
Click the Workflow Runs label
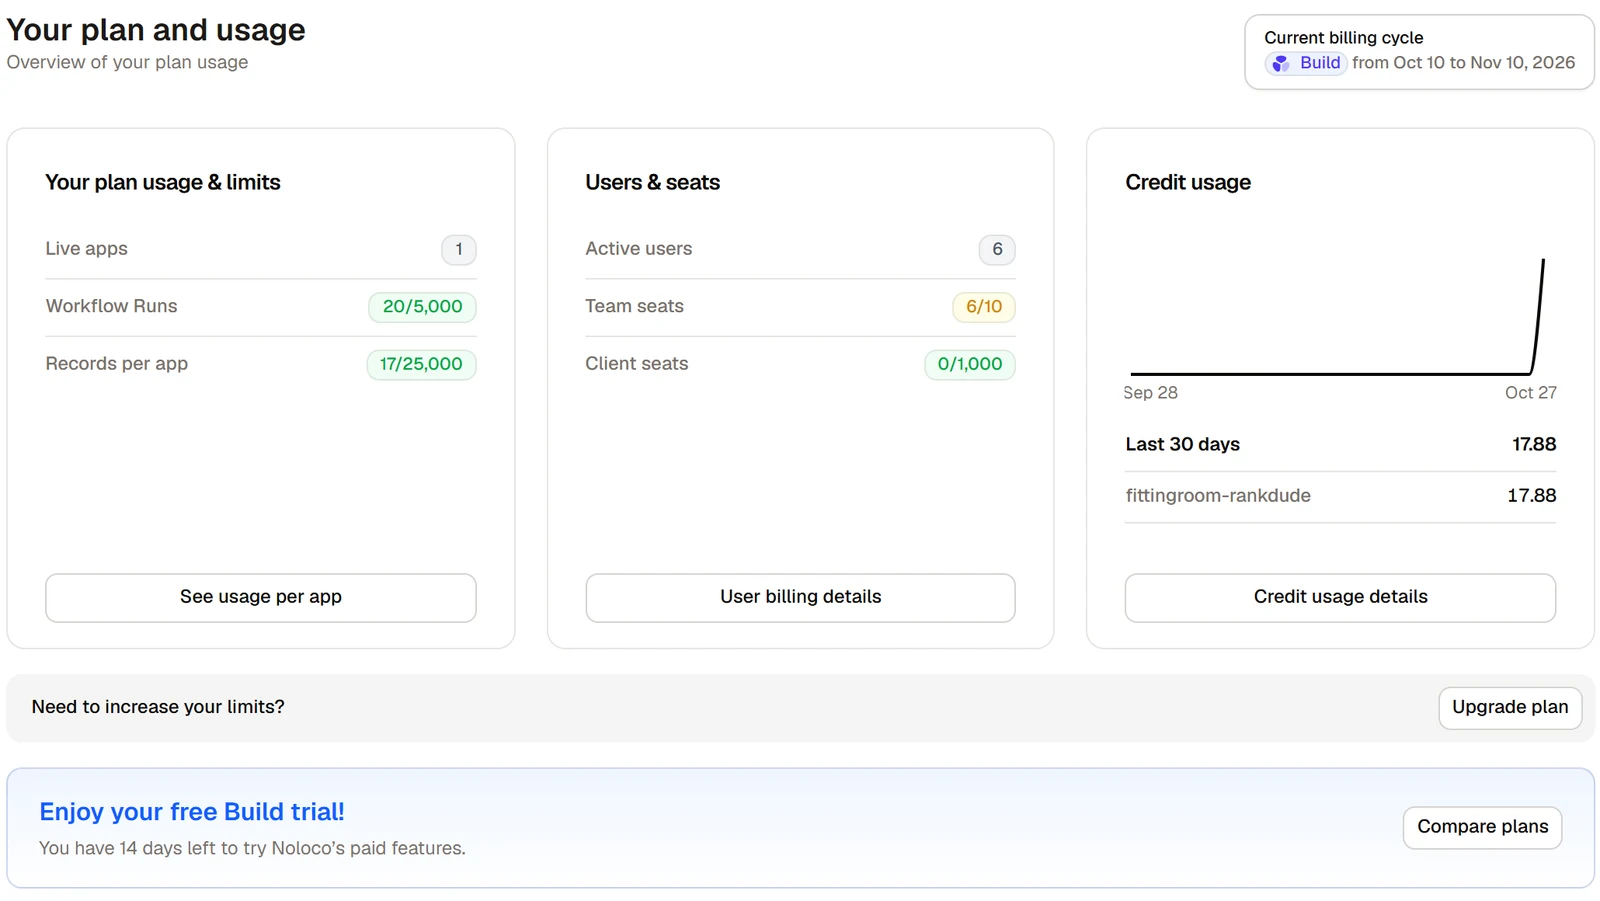pyautogui.click(x=112, y=307)
